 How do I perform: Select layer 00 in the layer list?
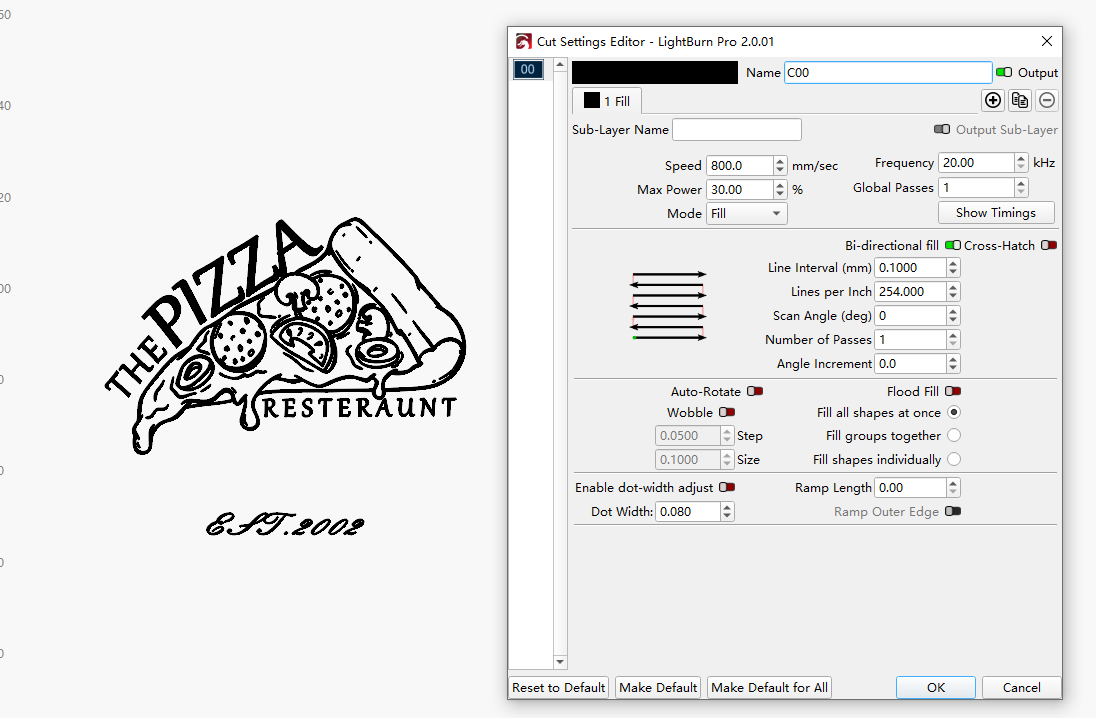[528, 69]
